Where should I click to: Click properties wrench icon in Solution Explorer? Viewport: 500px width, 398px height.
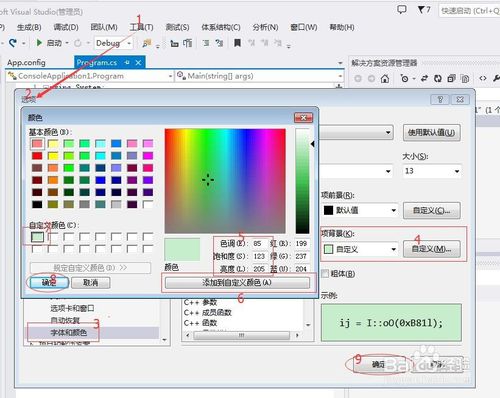click(x=496, y=78)
